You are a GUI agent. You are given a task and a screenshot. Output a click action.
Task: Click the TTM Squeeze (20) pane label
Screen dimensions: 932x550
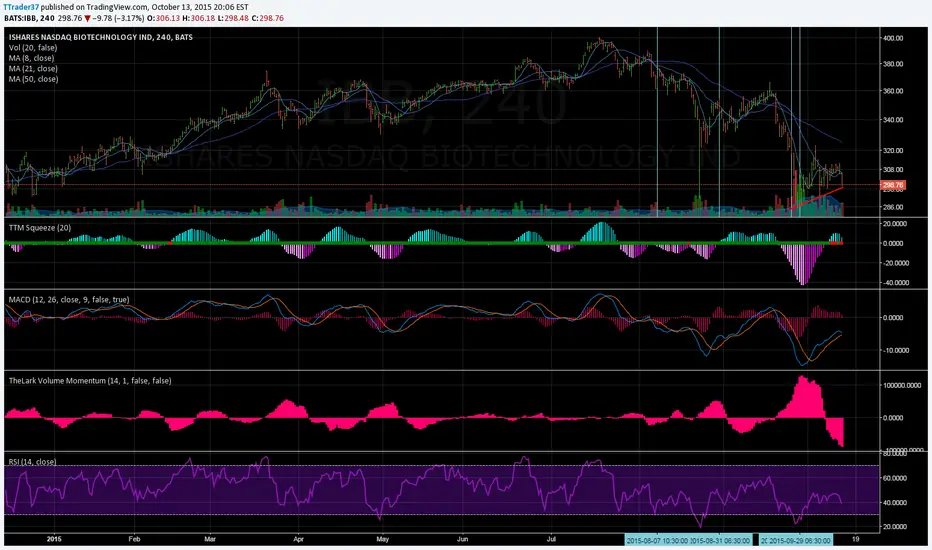[40, 228]
